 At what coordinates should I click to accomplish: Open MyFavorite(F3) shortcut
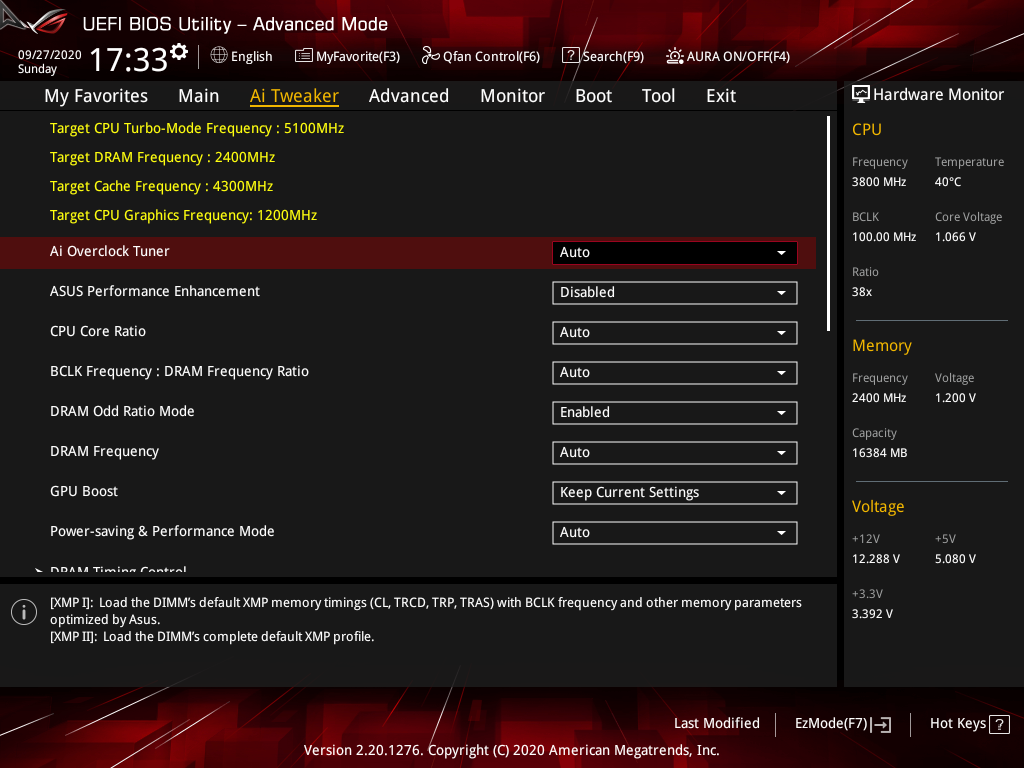coord(347,56)
